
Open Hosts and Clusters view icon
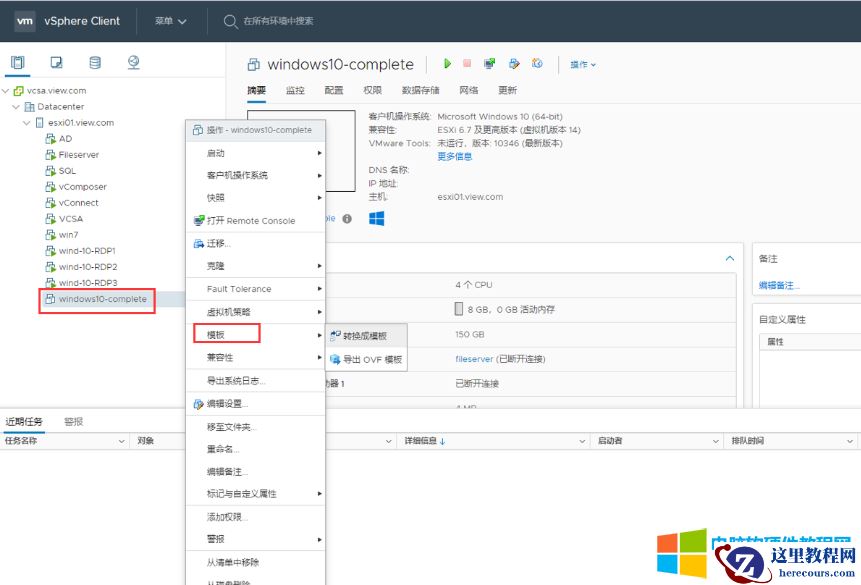point(18,62)
